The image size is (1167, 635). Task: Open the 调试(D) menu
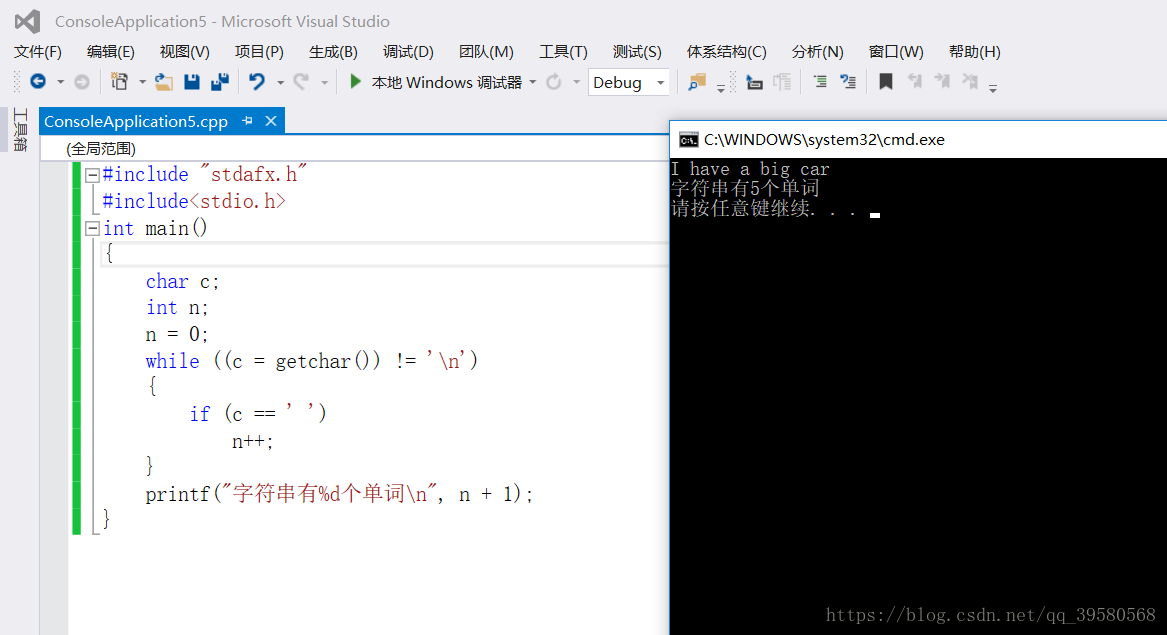coord(408,51)
